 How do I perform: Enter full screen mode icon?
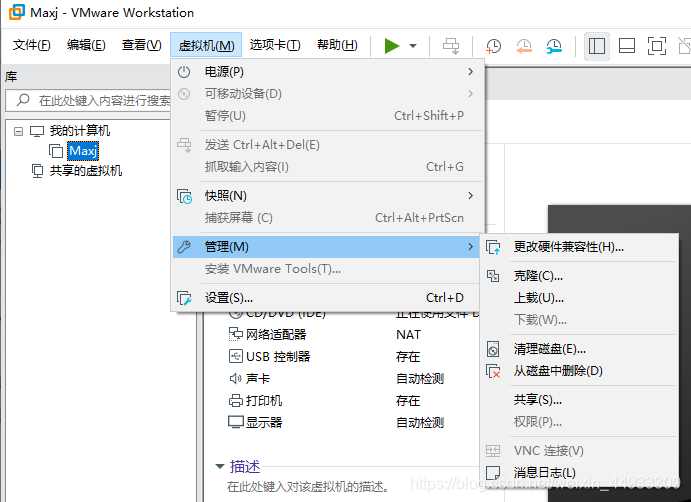point(657,45)
